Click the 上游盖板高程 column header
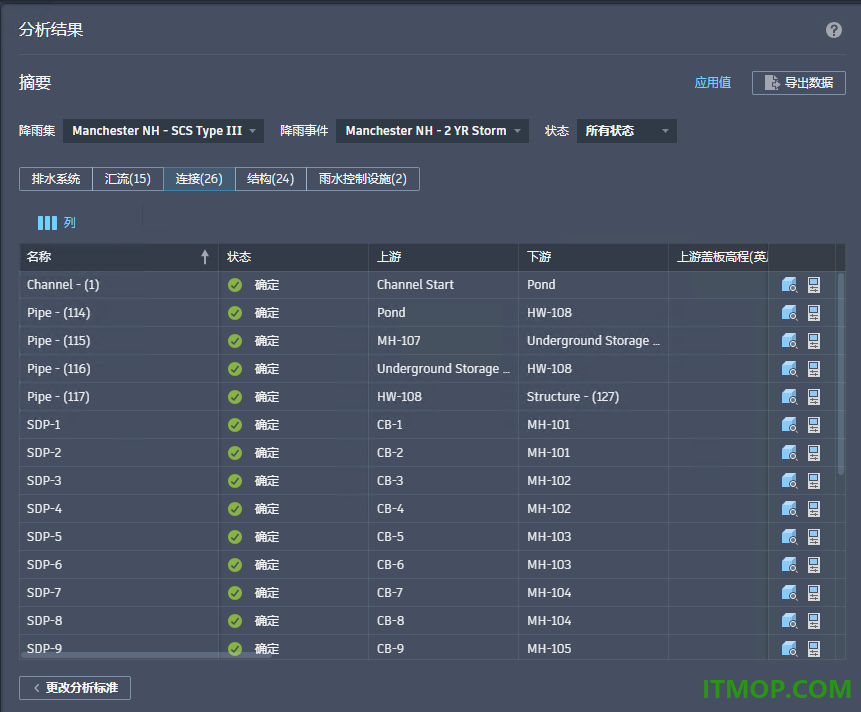This screenshot has width=861, height=712. (x=718, y=257)
